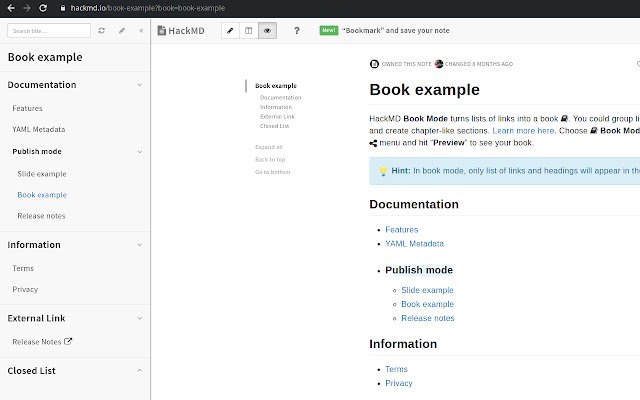Open the Learn more here link
The width and height of the screenshot is (640, 400).
point(523,131)
